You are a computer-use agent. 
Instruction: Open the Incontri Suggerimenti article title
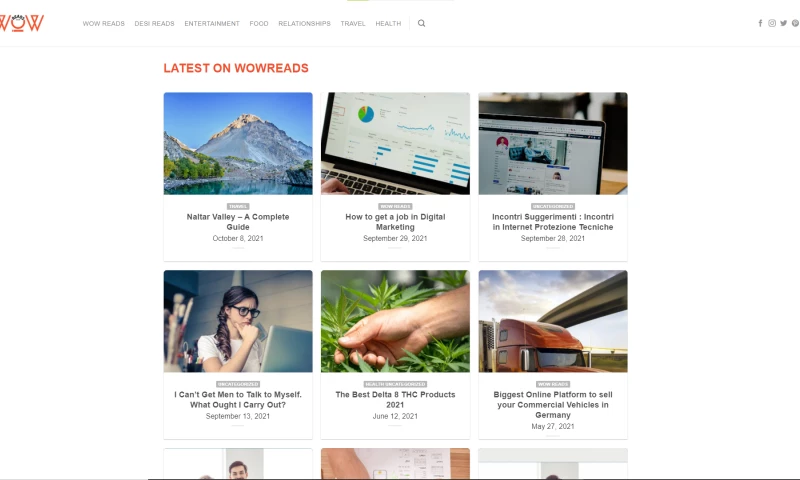tap(553, 222)
